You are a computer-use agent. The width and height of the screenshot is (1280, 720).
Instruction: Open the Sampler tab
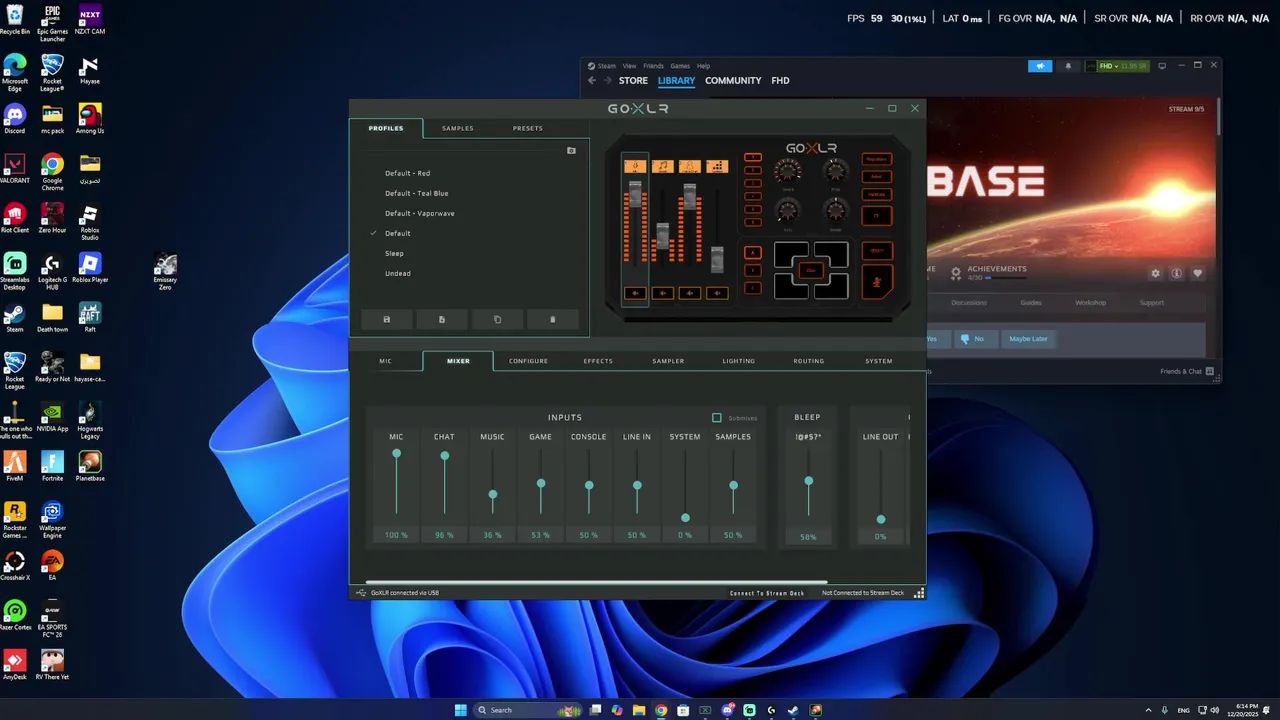tap(668, 361)
